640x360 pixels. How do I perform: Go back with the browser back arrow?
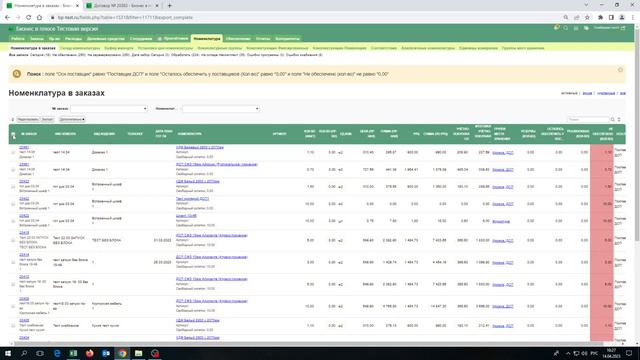[x=7, y=18]
